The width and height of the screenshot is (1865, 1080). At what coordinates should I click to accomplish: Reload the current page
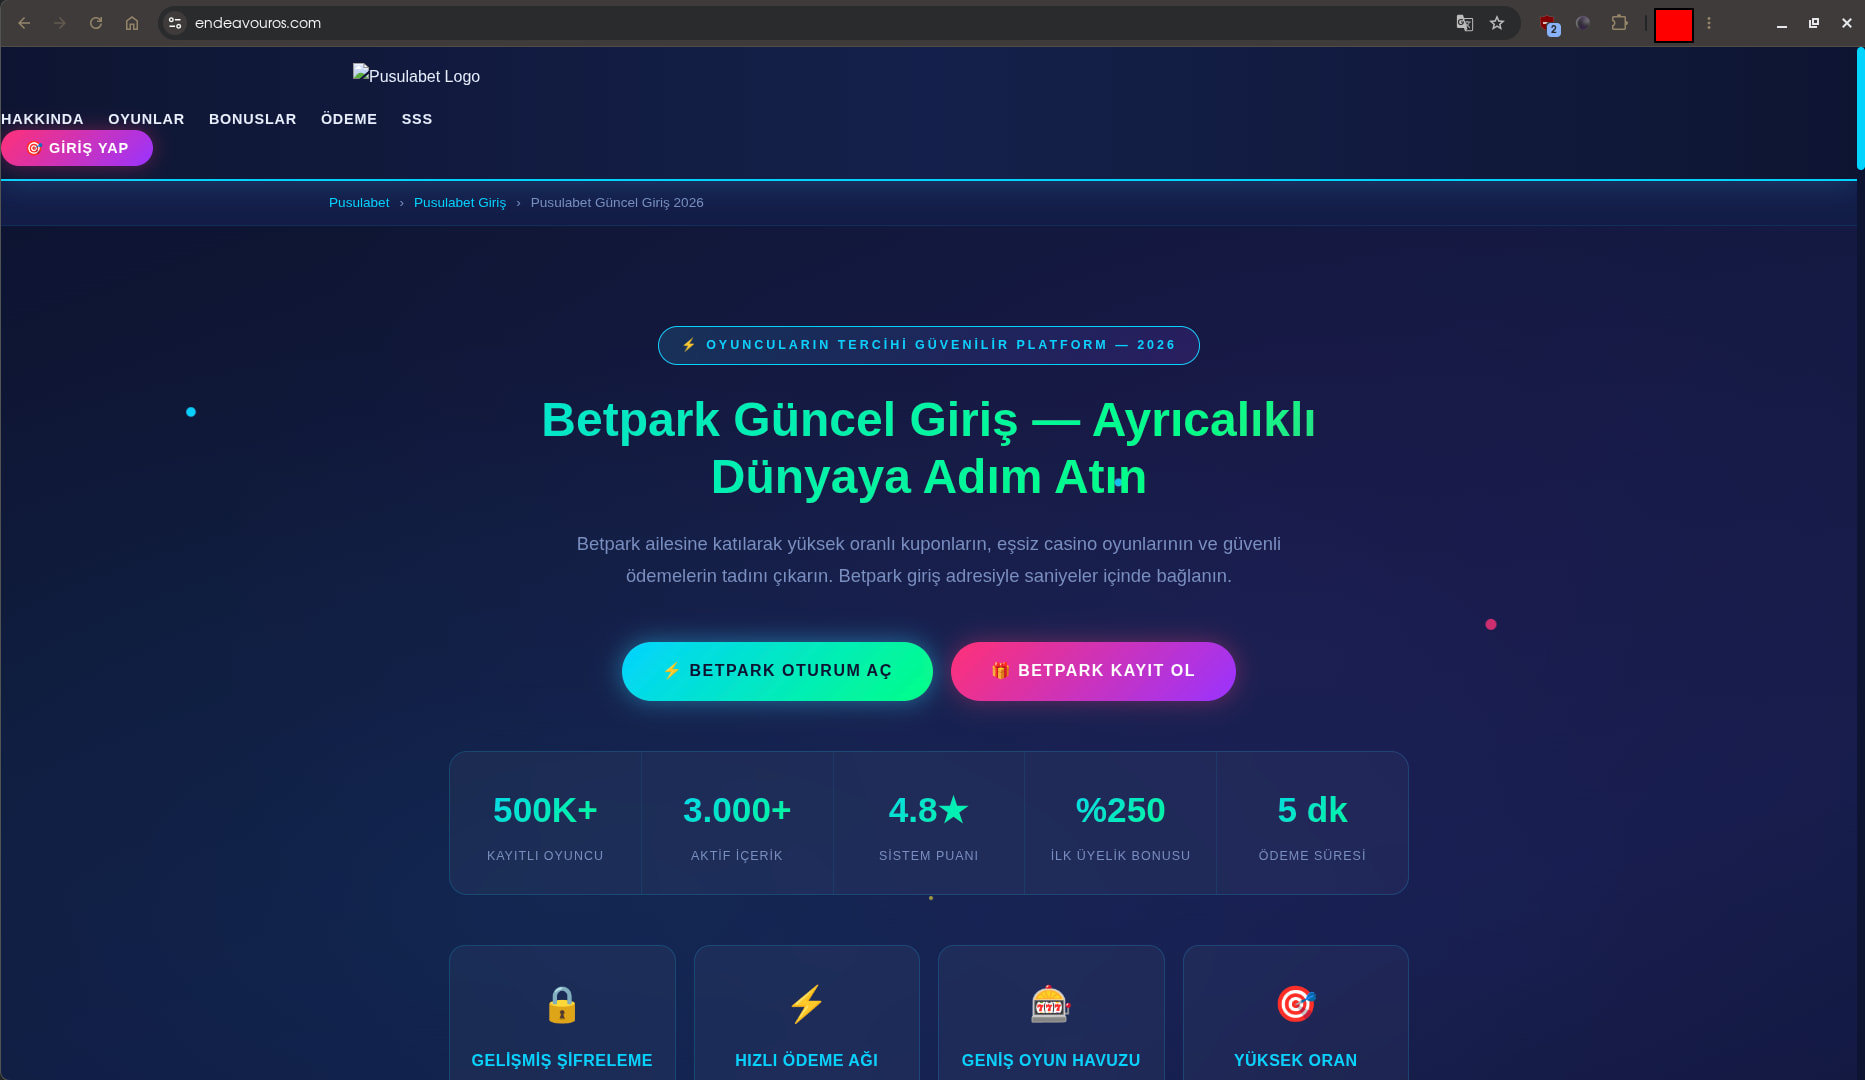(96, 23)
